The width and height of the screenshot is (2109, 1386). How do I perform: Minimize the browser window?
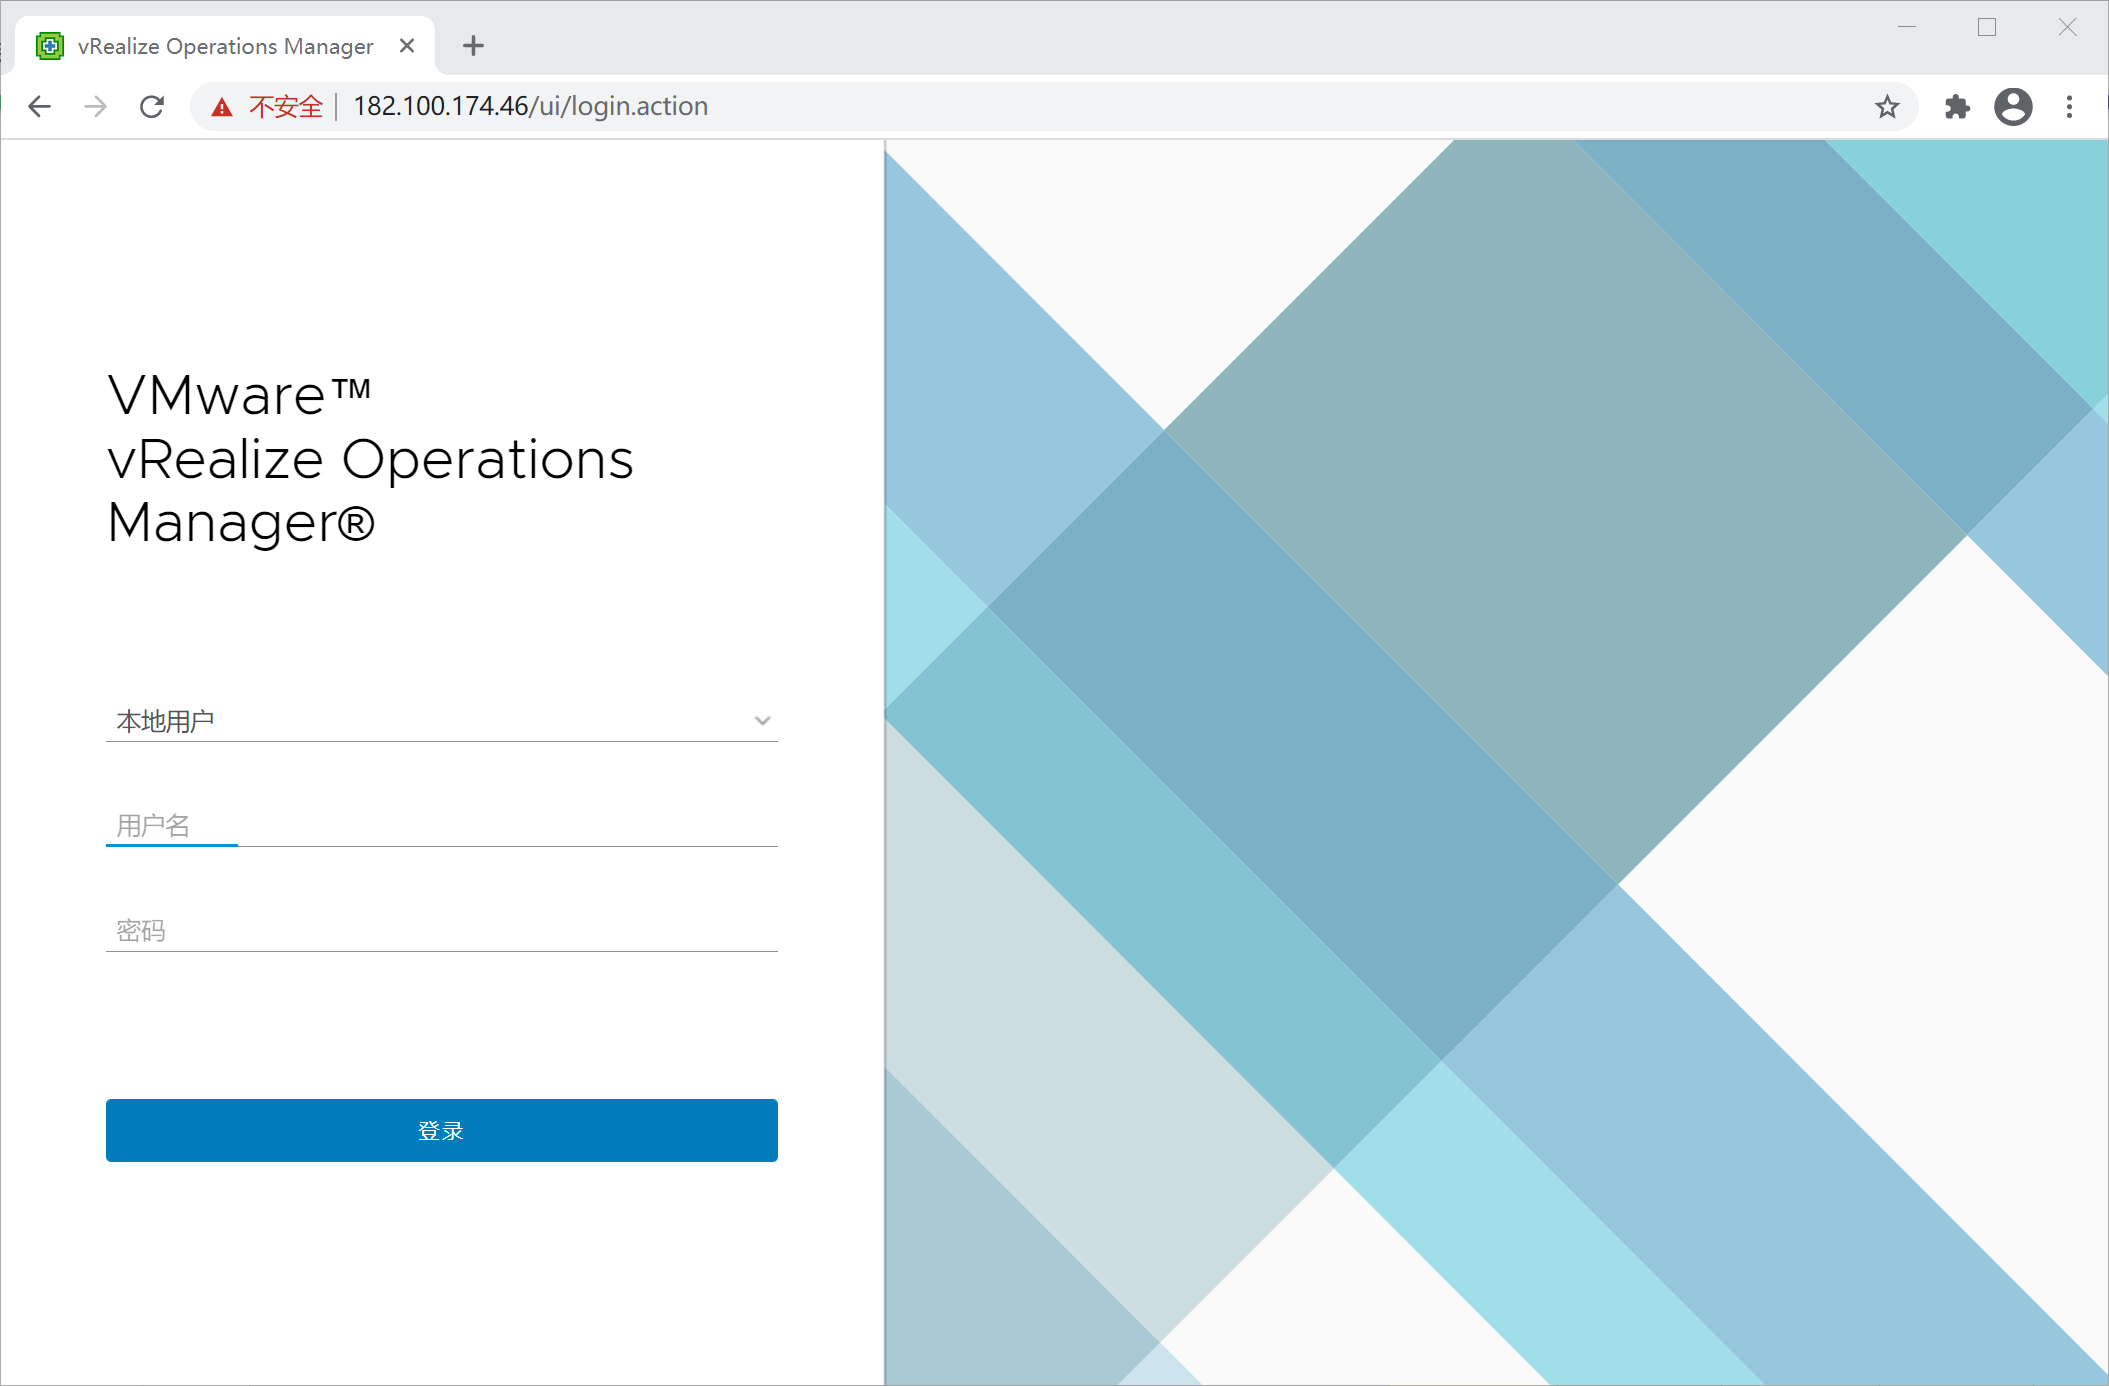point(1906,27)
